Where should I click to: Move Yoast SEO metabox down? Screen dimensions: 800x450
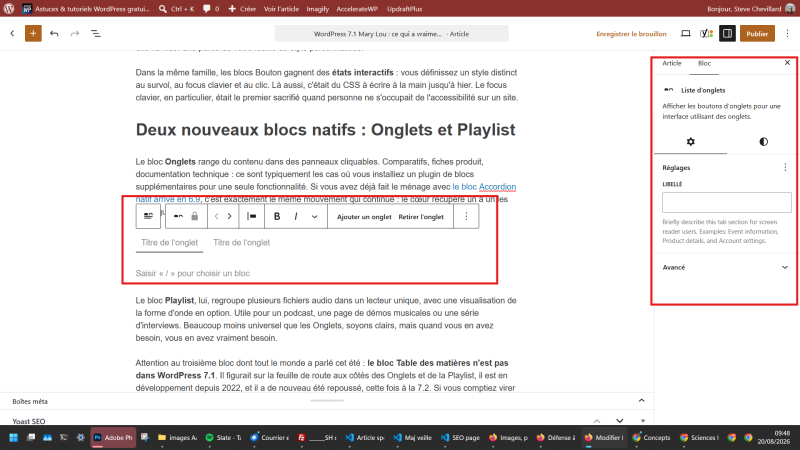619,421
